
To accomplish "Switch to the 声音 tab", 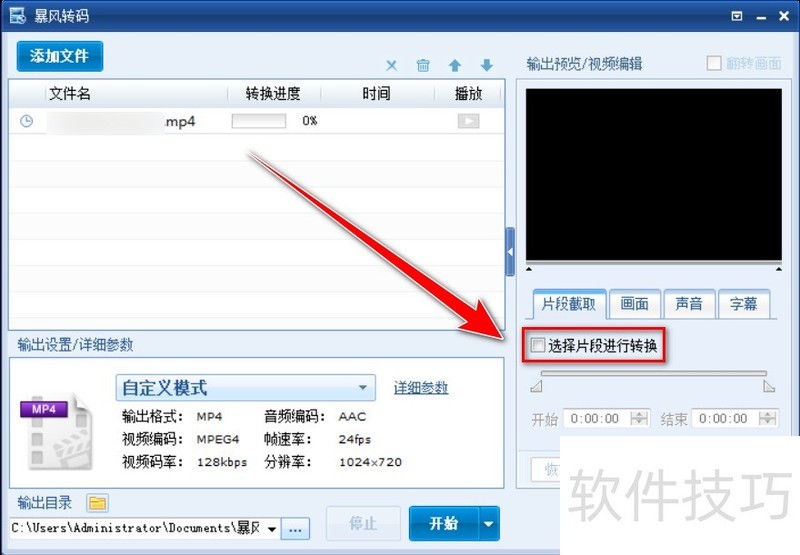I will click(689, 304).
